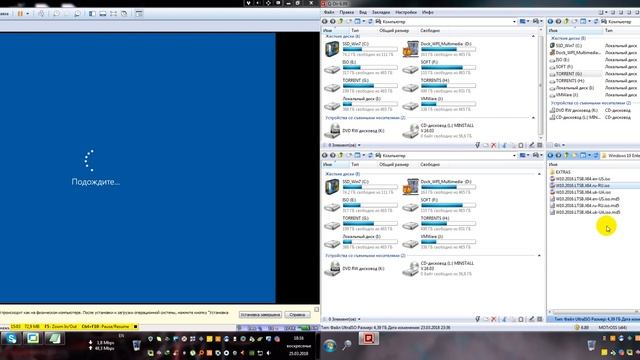Open EXTRAS folder in bottom-right pane
This screenshot has height=360, width=640.
coord(560,172)
